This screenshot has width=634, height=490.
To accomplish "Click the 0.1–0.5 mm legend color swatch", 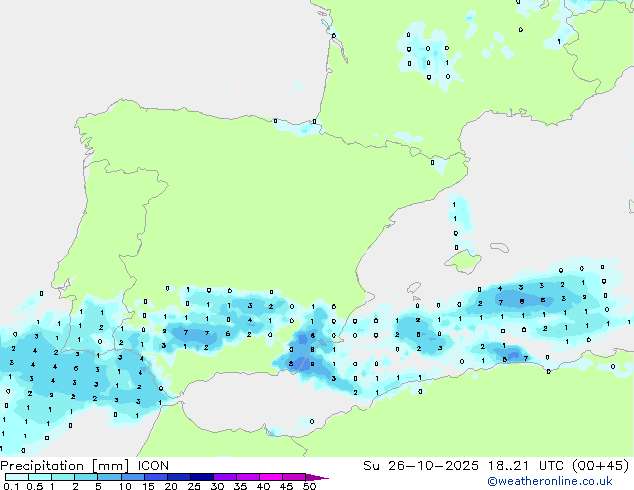I will [17, 477].
